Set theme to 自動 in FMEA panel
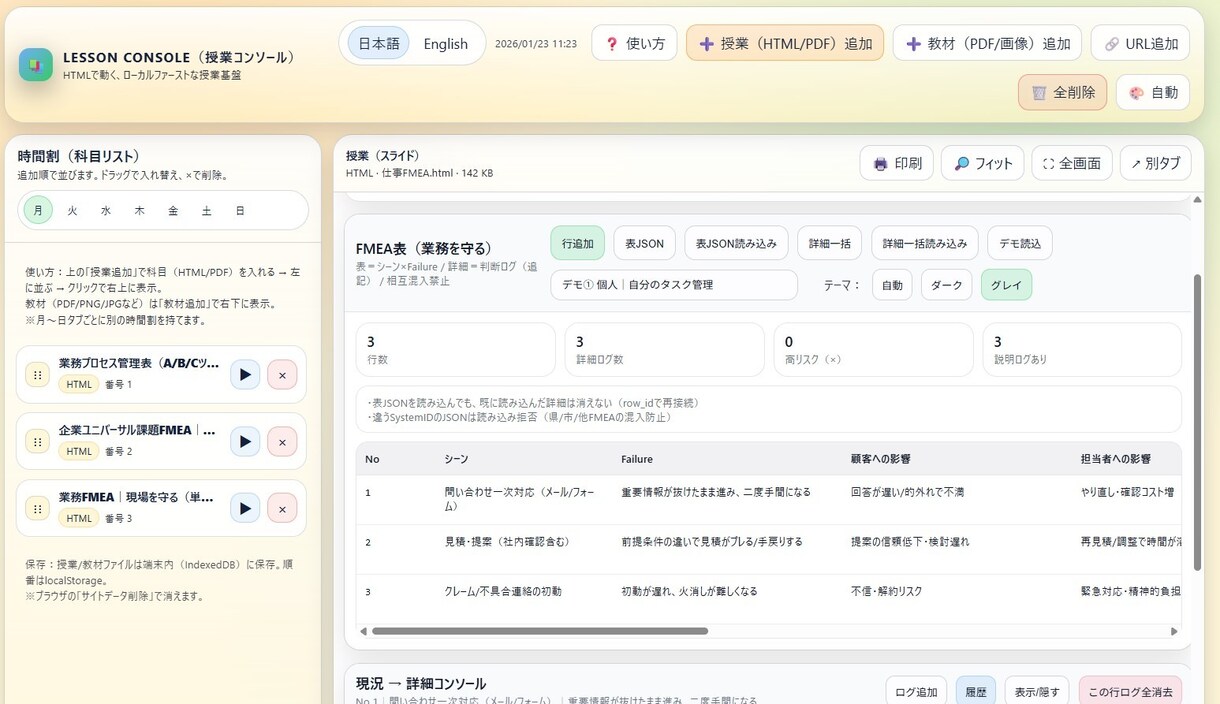1220x704 pixels. coord(892,285)
